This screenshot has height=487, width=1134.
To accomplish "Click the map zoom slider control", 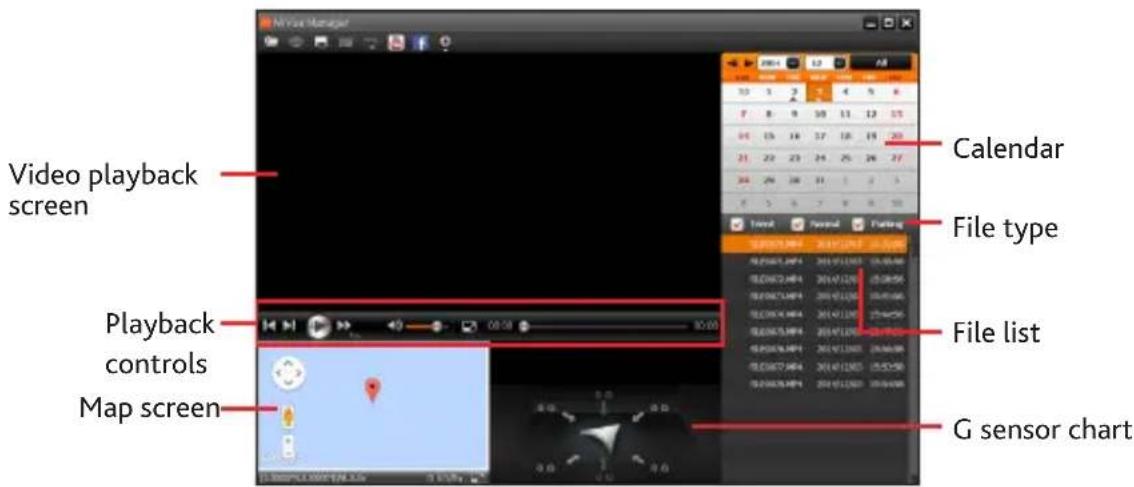I will [x=289, y=447].
